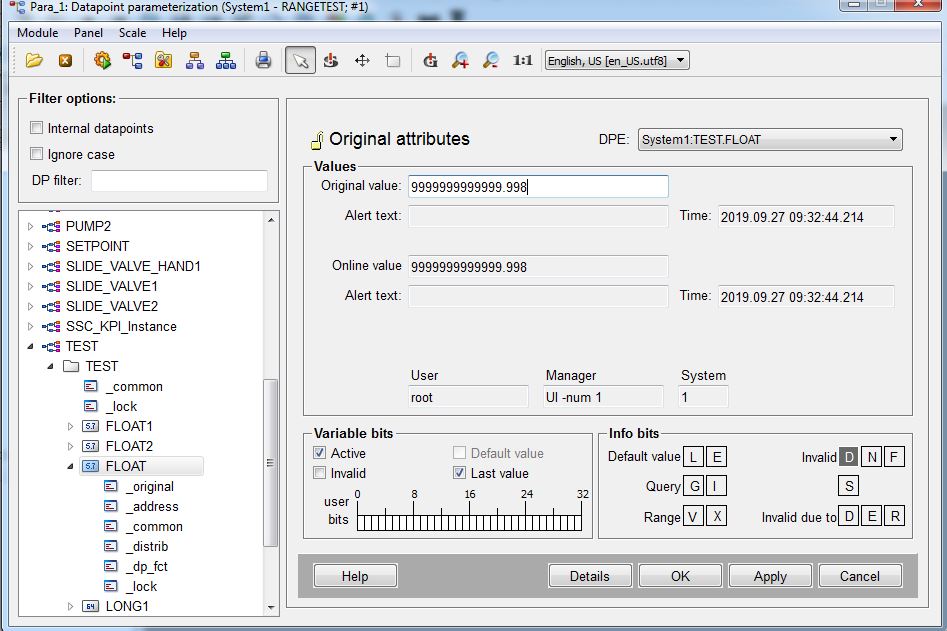Reset zoom with the 1:1 icon

click(522, 61)
